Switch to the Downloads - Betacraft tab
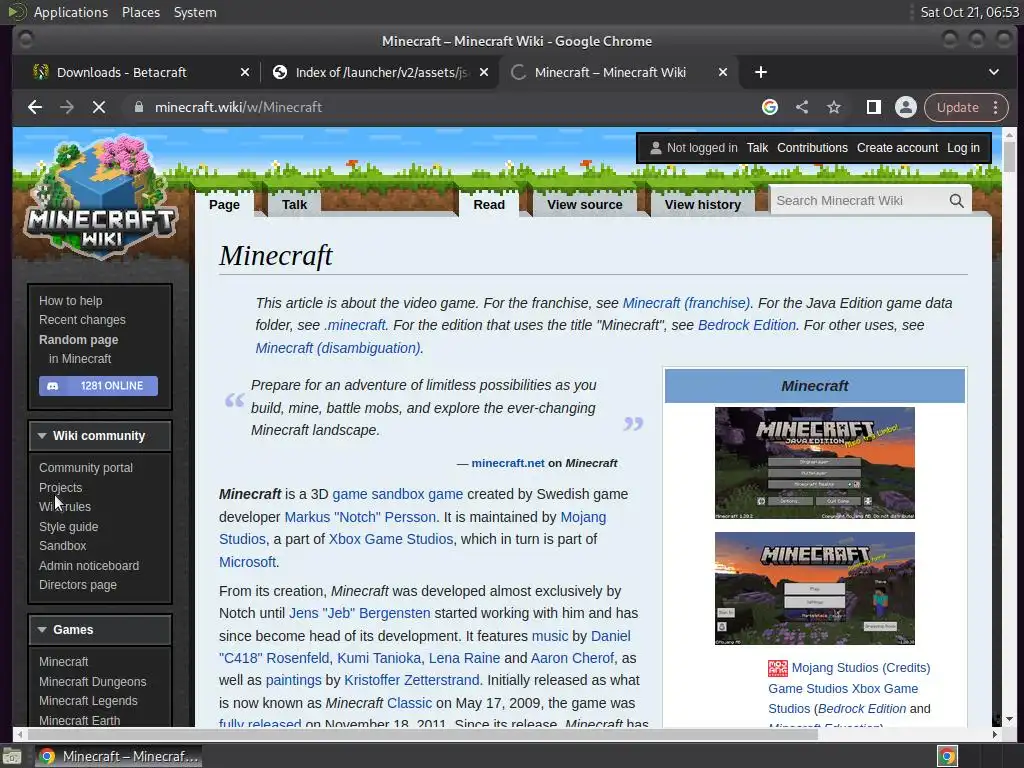The height and width of the screenshot is (768, 1024). tap(141, 72)
